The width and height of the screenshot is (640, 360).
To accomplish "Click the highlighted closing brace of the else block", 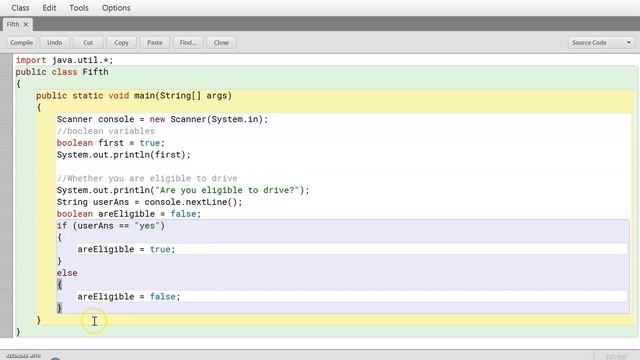I will click(x=60, y=308).
